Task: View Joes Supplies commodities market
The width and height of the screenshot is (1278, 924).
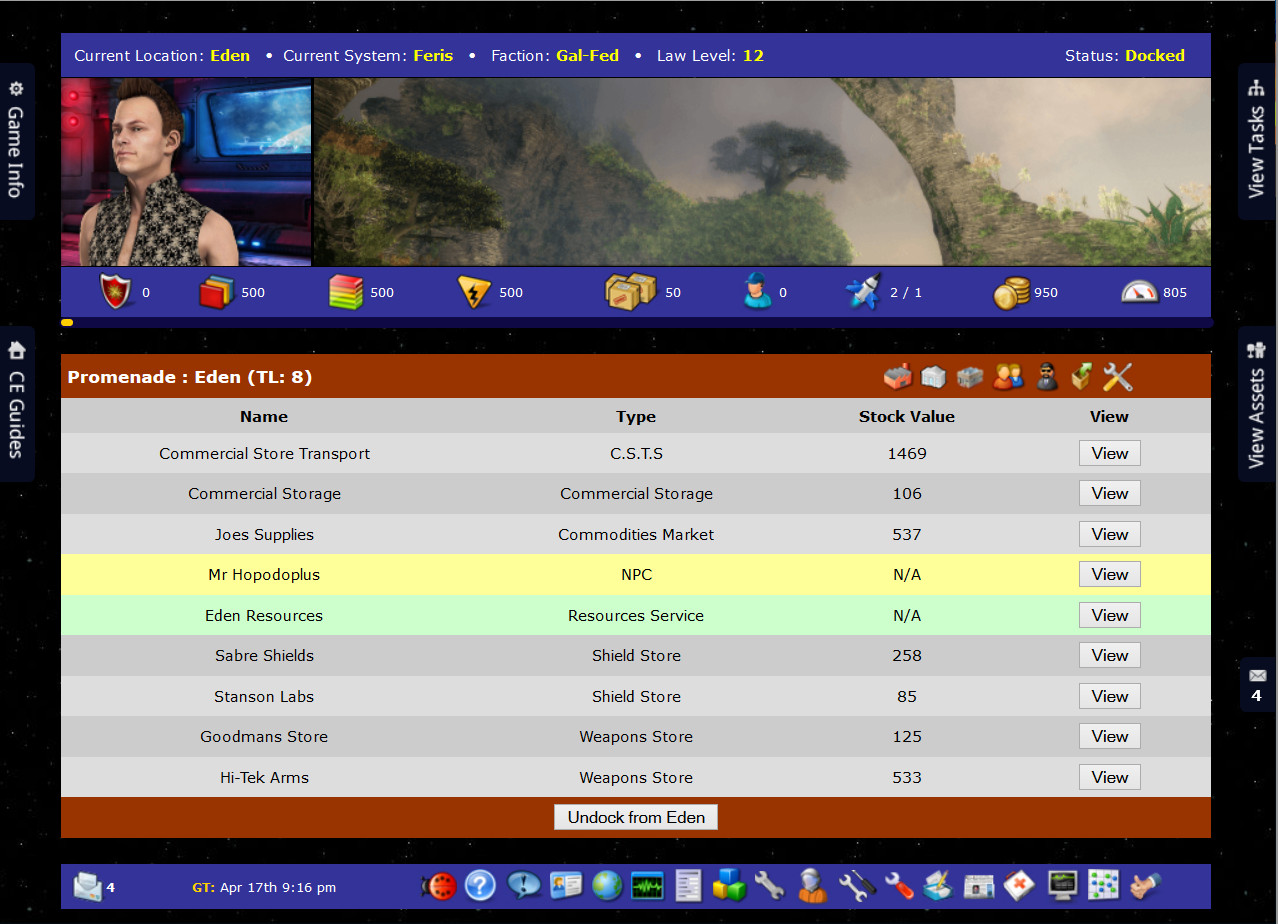Action: (1109, 534)
